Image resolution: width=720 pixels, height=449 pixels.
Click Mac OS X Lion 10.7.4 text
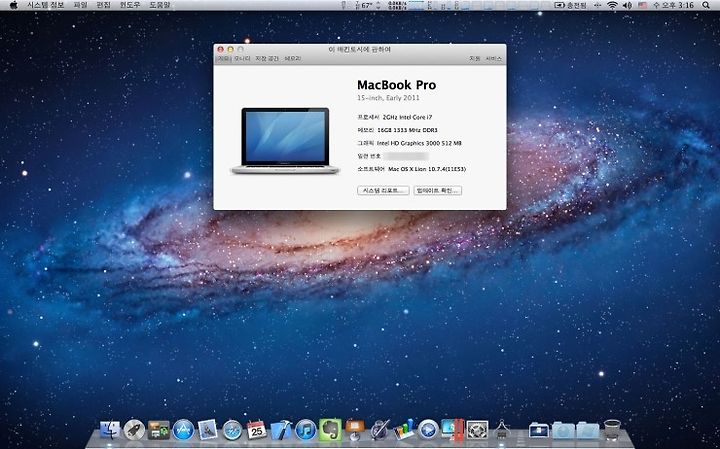427,169
